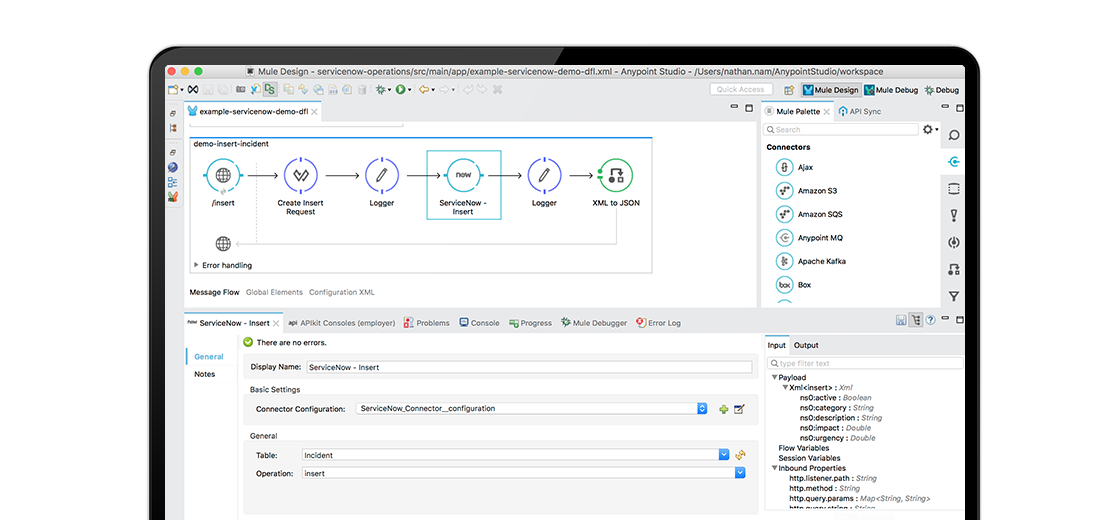Select the Logger node before XML to JSON
Image resolution: width=1120 pixels, height=520 pixels.
tap(544, 175)
